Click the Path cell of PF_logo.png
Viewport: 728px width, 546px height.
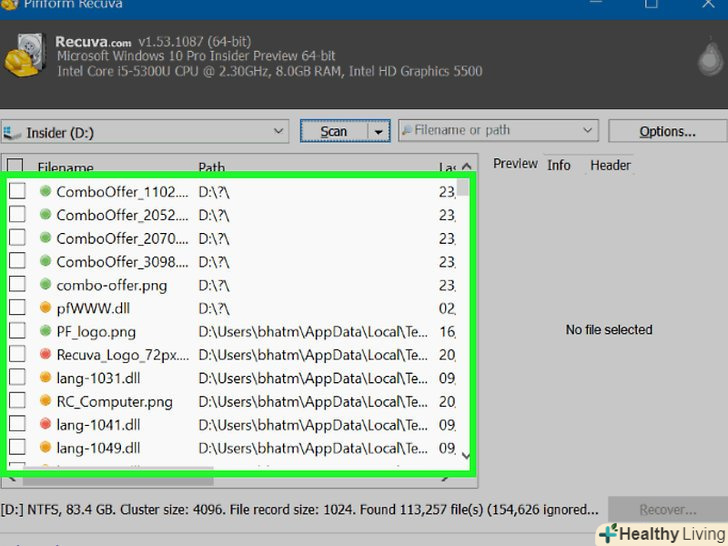[x=313, y=332]
